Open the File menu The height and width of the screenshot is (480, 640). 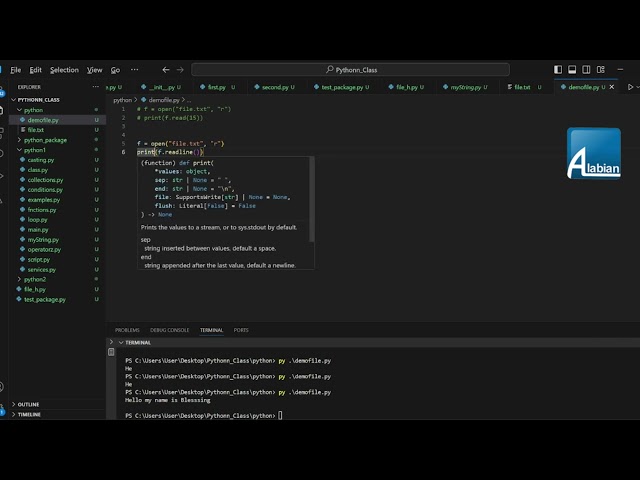pyautogui.click(x=16, y=70)
